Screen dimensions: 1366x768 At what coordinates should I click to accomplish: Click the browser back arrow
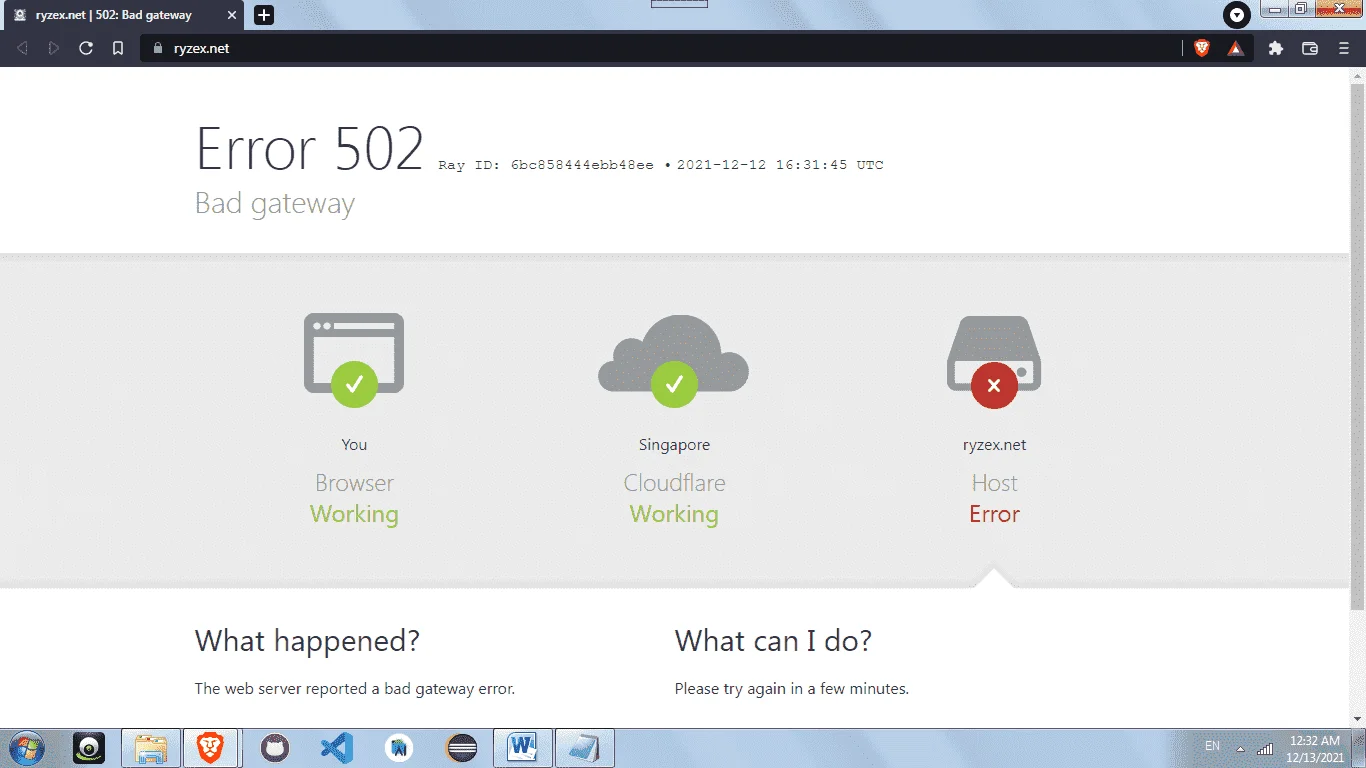pyautogui.click(x=22, y=48)
